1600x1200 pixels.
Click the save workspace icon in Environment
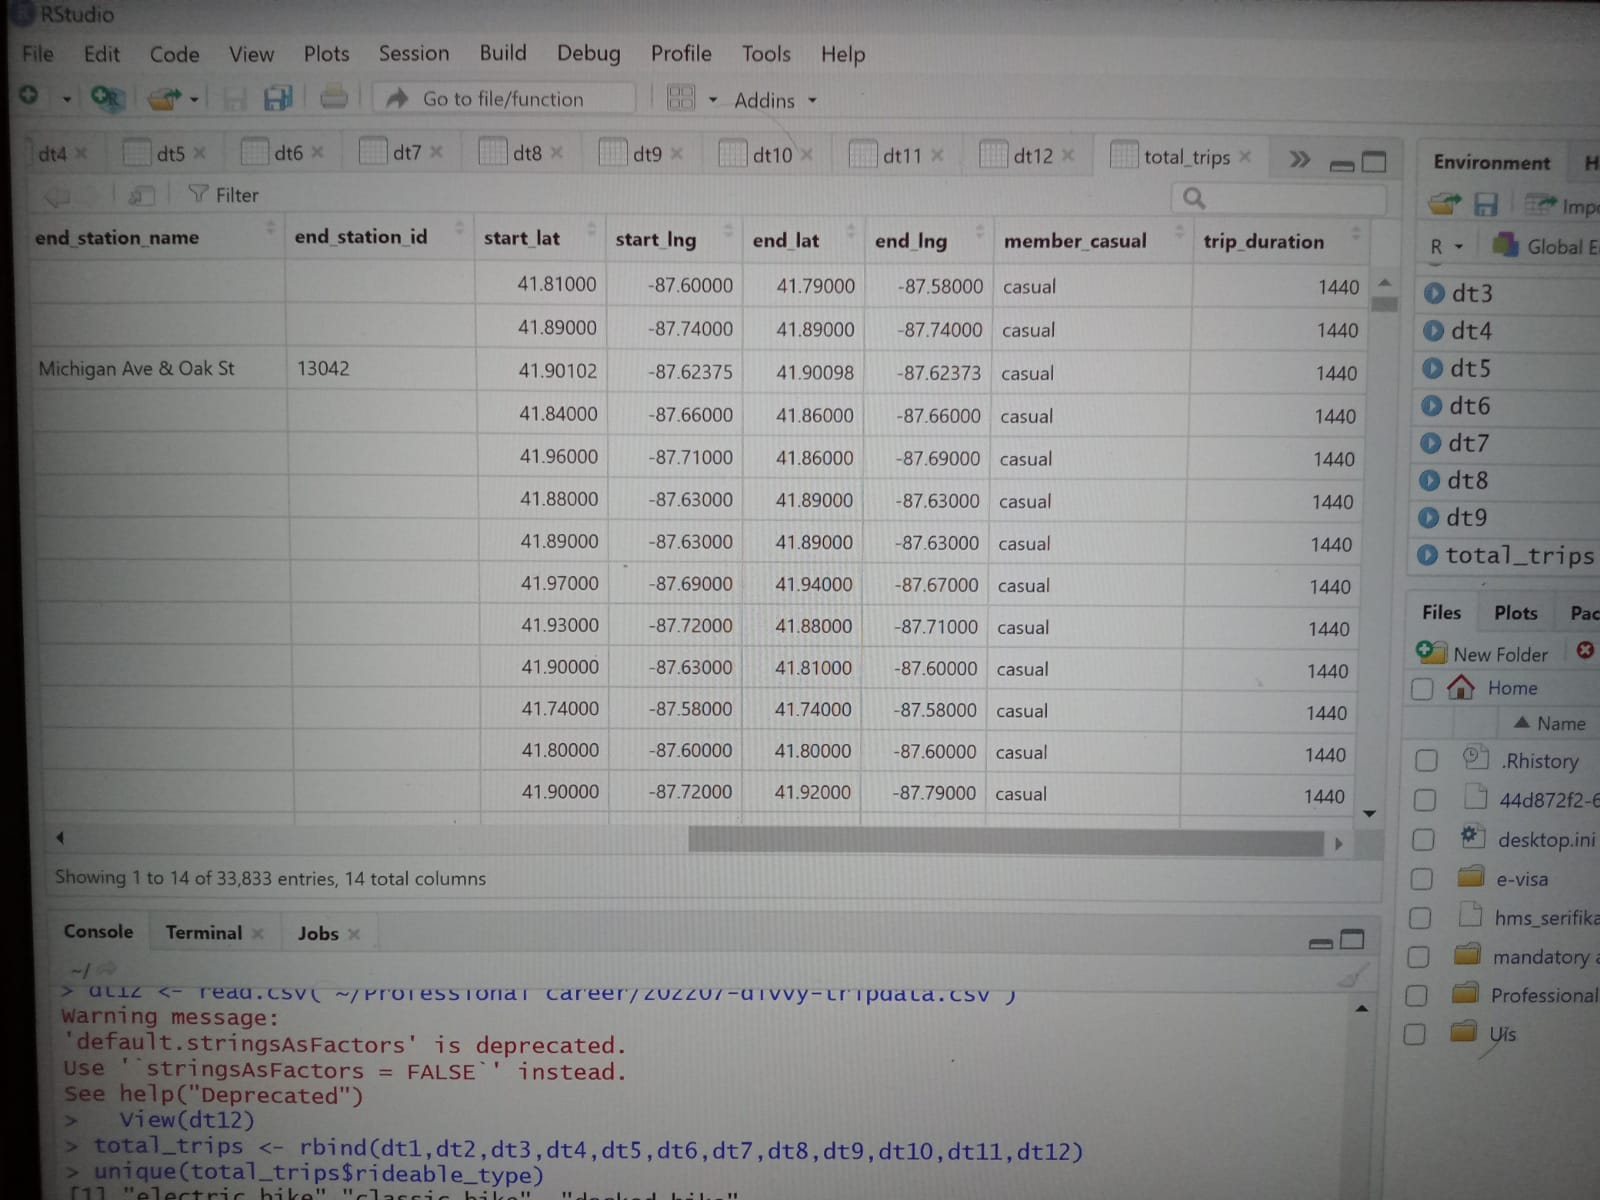pyautogui.click(x=1486, y=205)
